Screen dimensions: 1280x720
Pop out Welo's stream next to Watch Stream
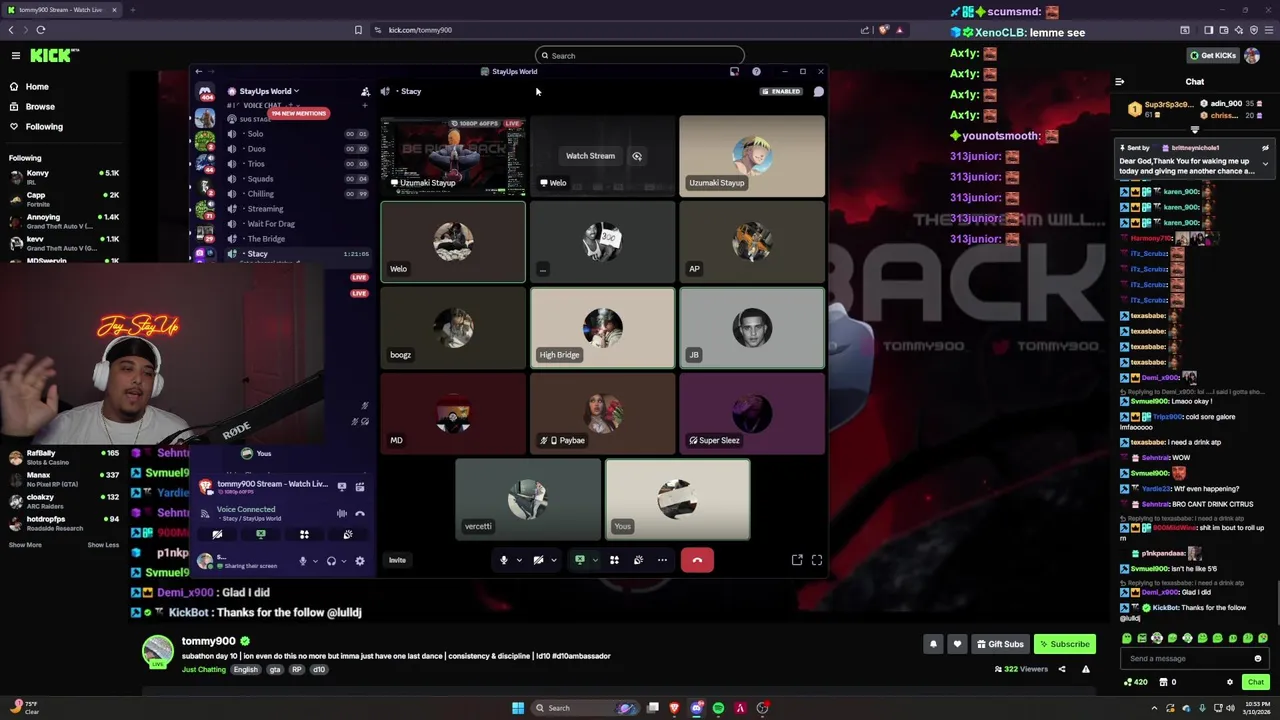point(637,156)
